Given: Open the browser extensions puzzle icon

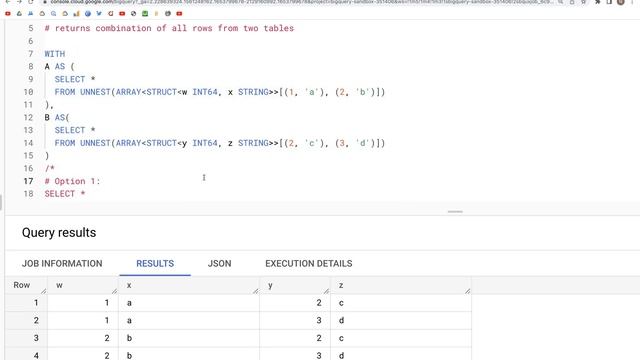Looking at the screenshot, I should pos(598,2).
